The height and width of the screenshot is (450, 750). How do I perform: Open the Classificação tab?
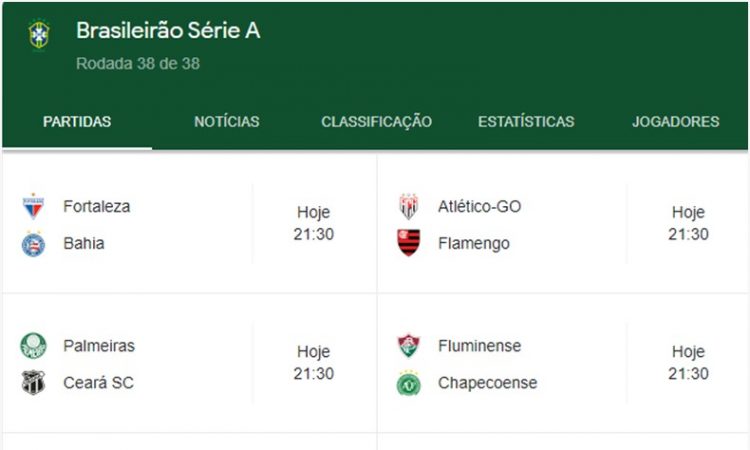coord(377,122)
